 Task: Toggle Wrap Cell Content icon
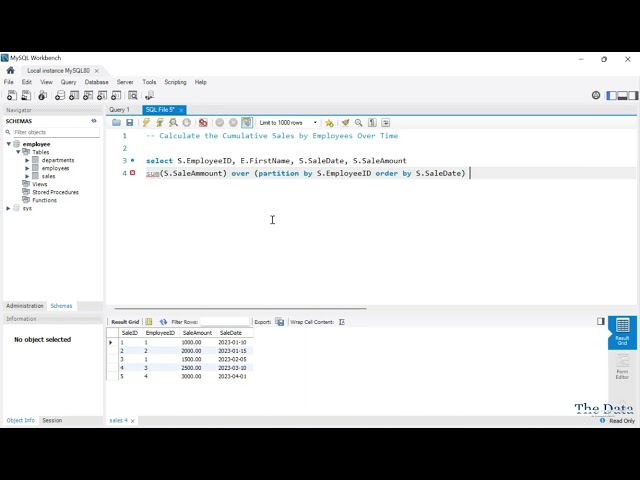[342, 322]
